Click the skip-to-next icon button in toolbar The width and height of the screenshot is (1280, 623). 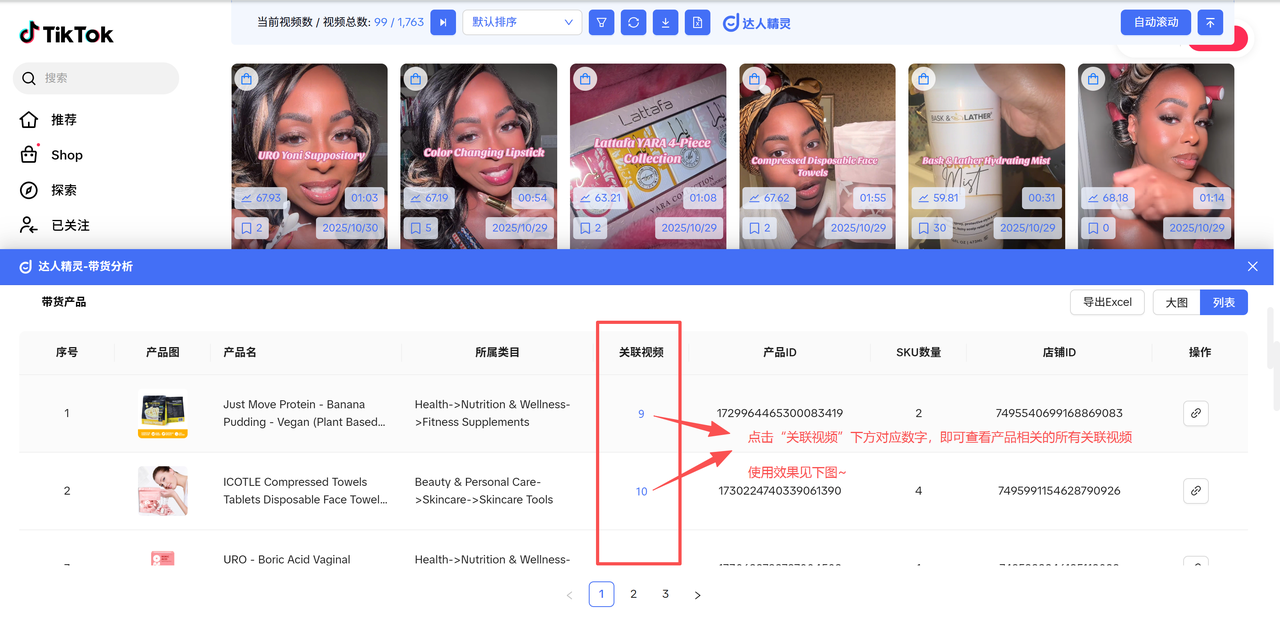click(443, 22)
